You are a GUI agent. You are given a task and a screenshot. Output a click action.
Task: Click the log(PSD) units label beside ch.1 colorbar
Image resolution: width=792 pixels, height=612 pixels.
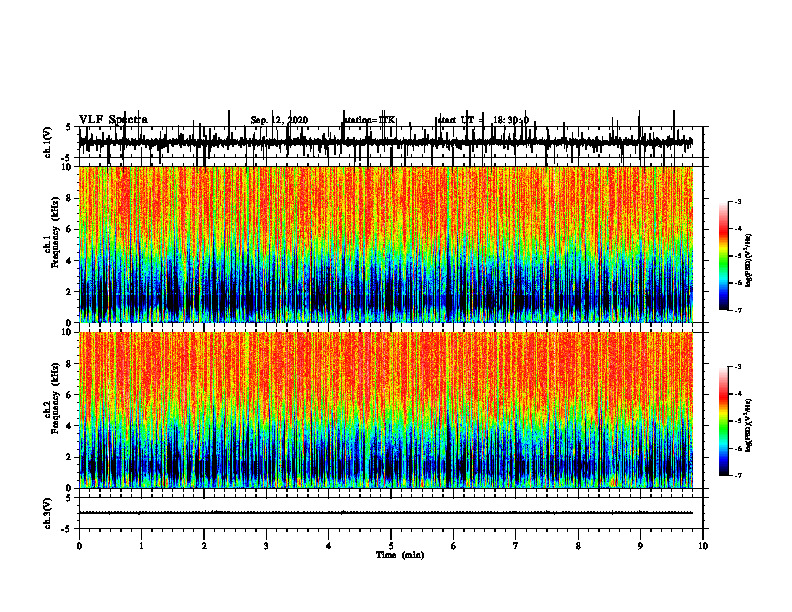[x=748, y=260]
